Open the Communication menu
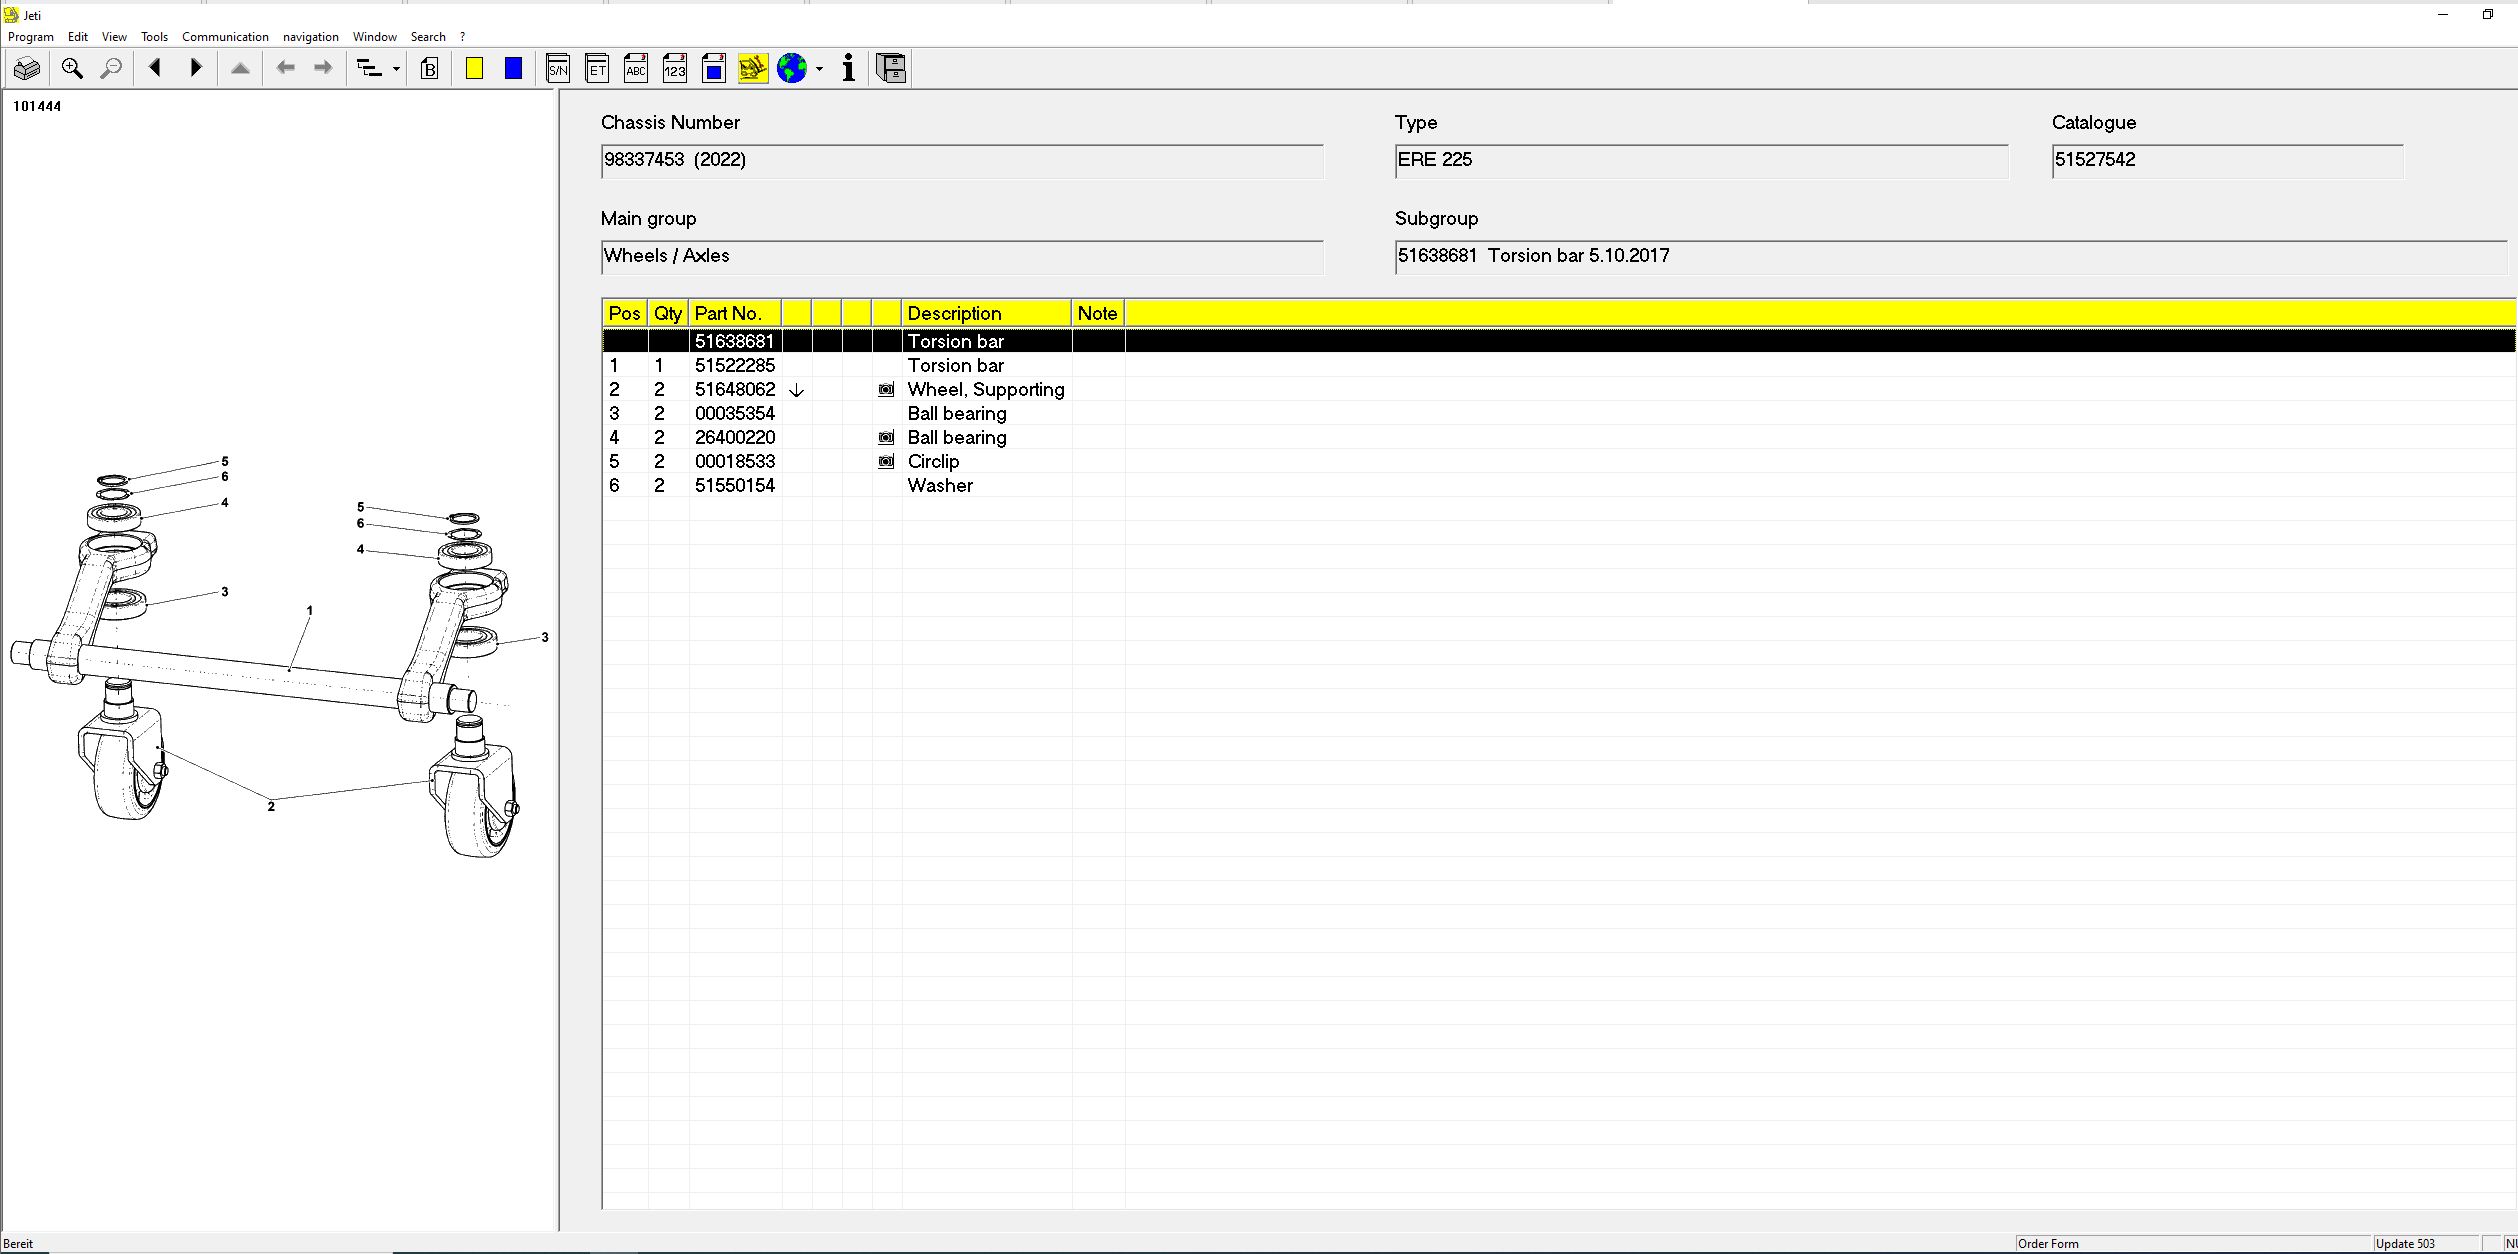 [225, 37]
